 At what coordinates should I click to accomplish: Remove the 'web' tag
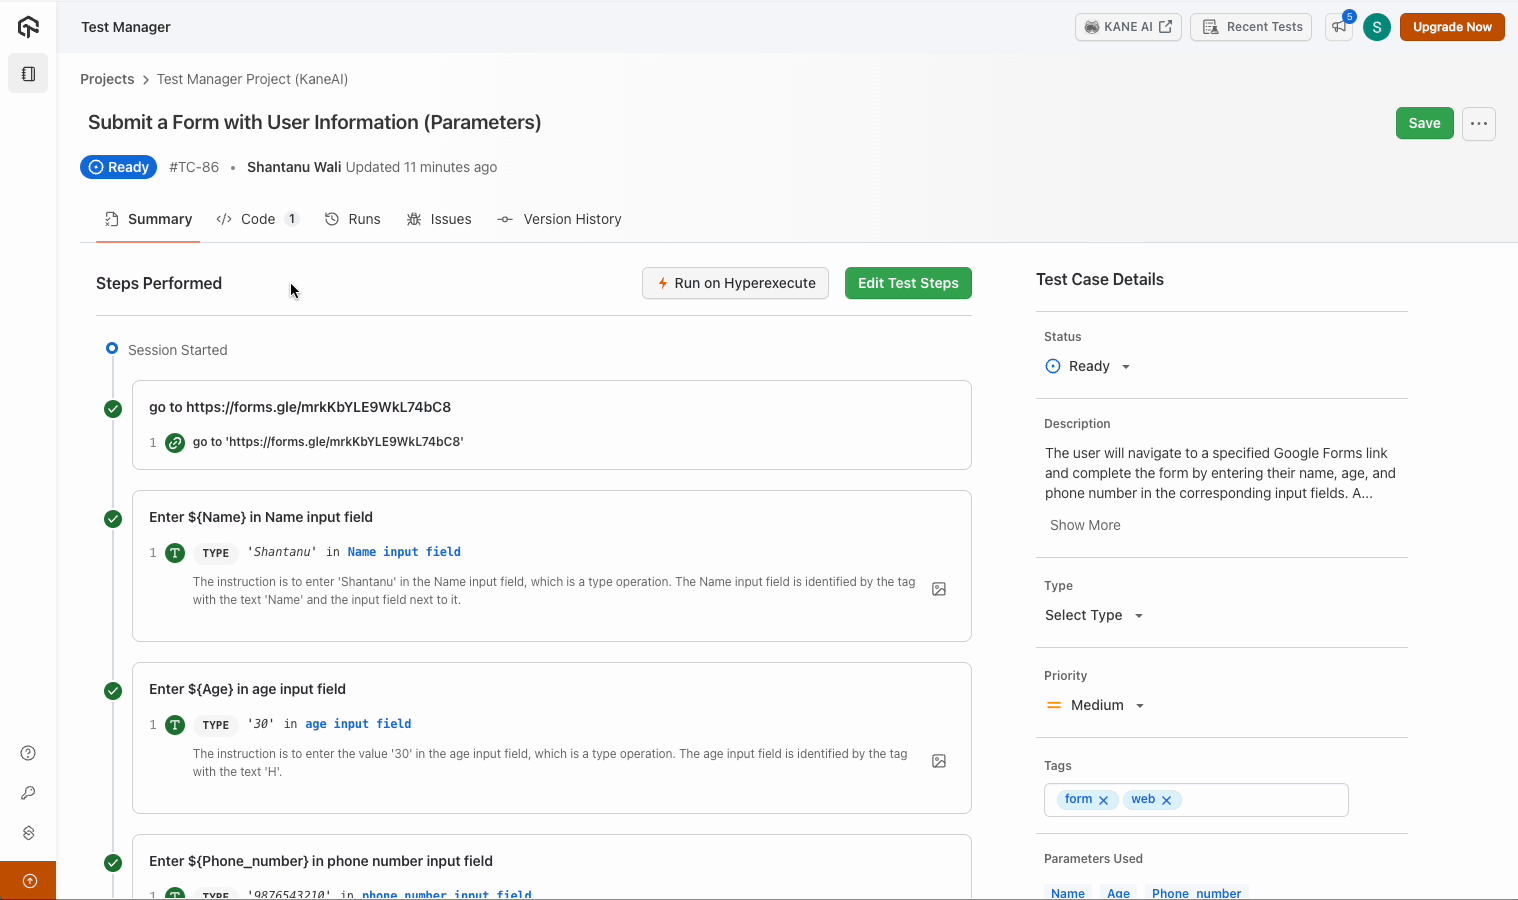[x=1166, y=800]
